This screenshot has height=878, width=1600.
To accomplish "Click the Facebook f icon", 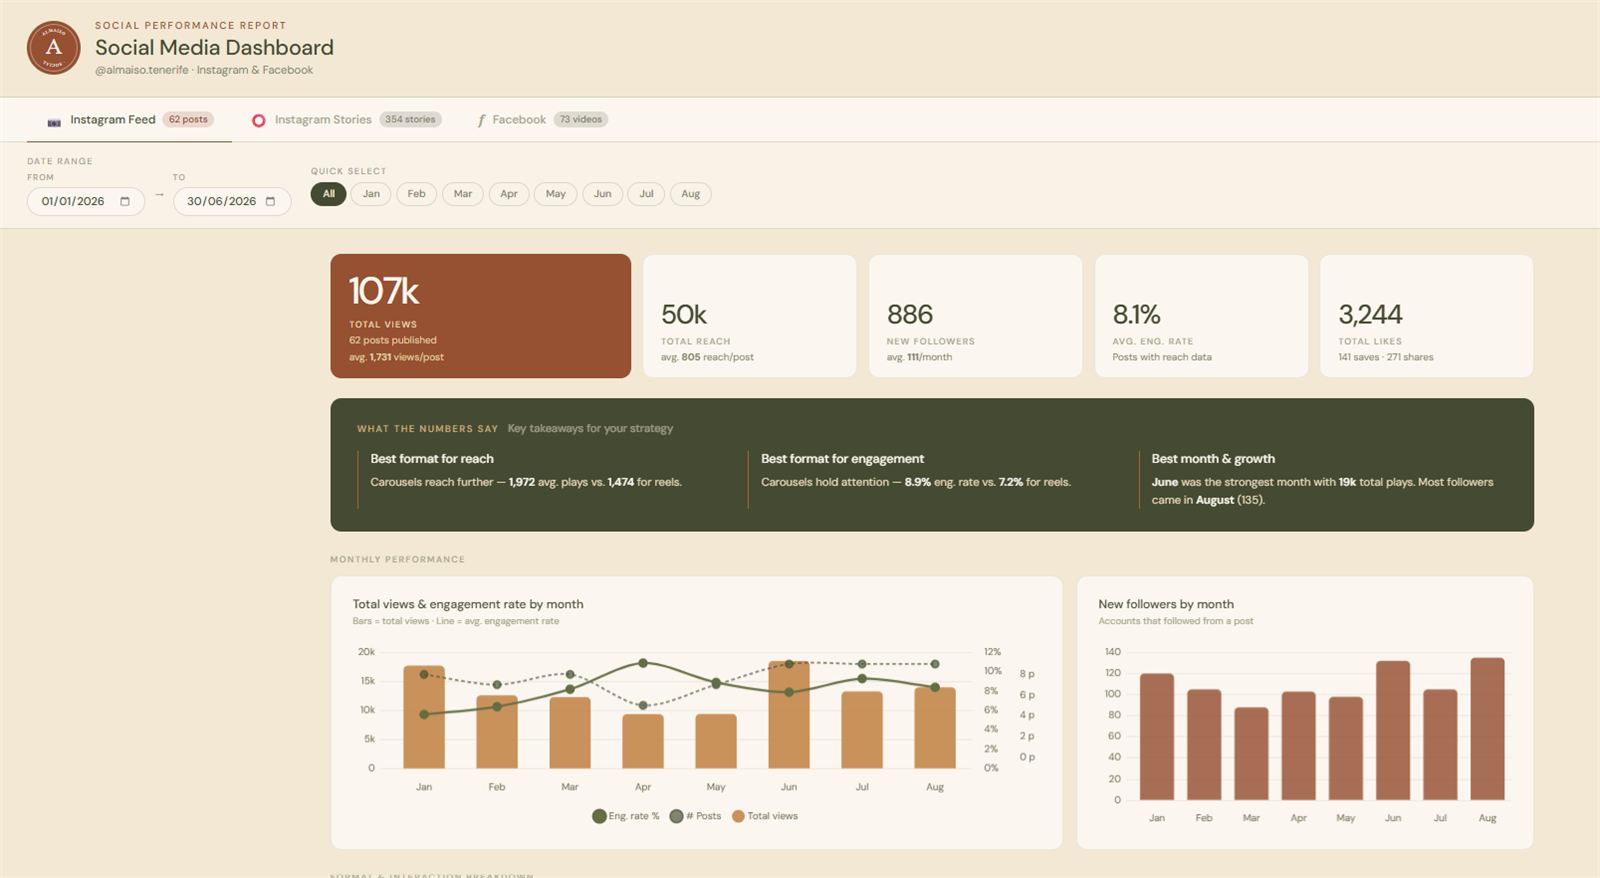I will click(x=481, y=120).
